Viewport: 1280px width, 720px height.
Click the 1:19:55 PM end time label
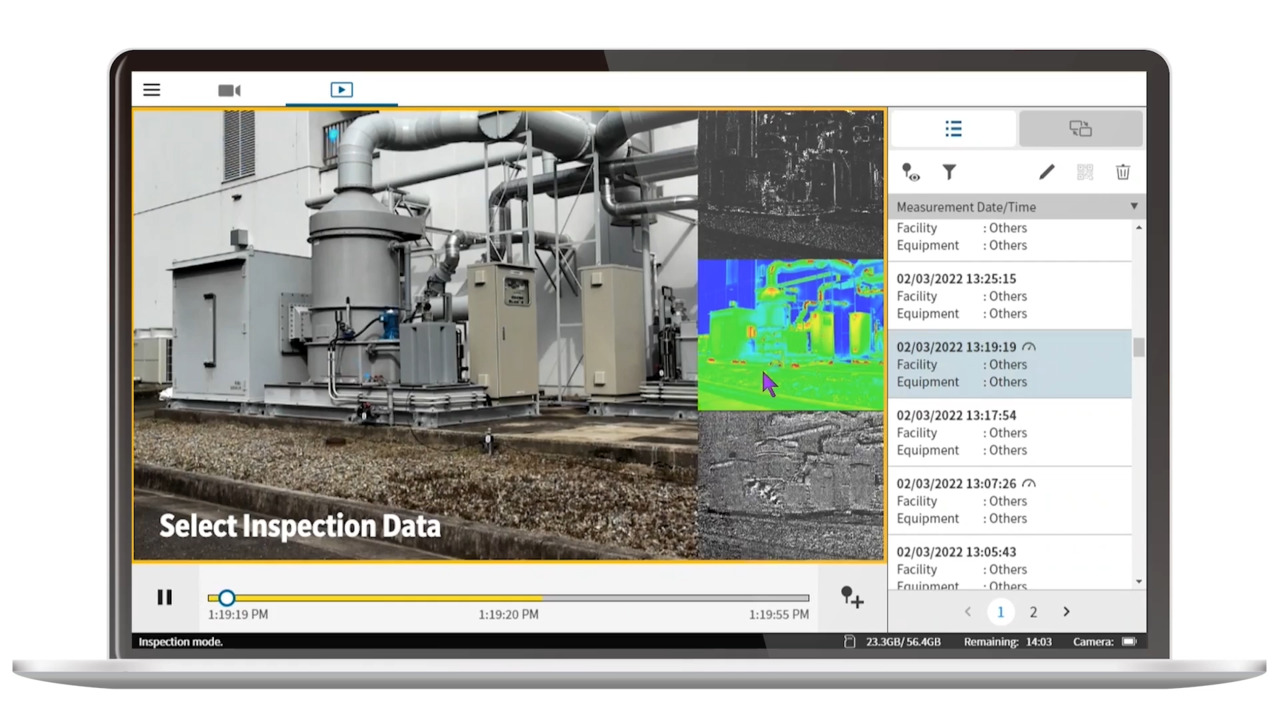(x=779, y=615)
